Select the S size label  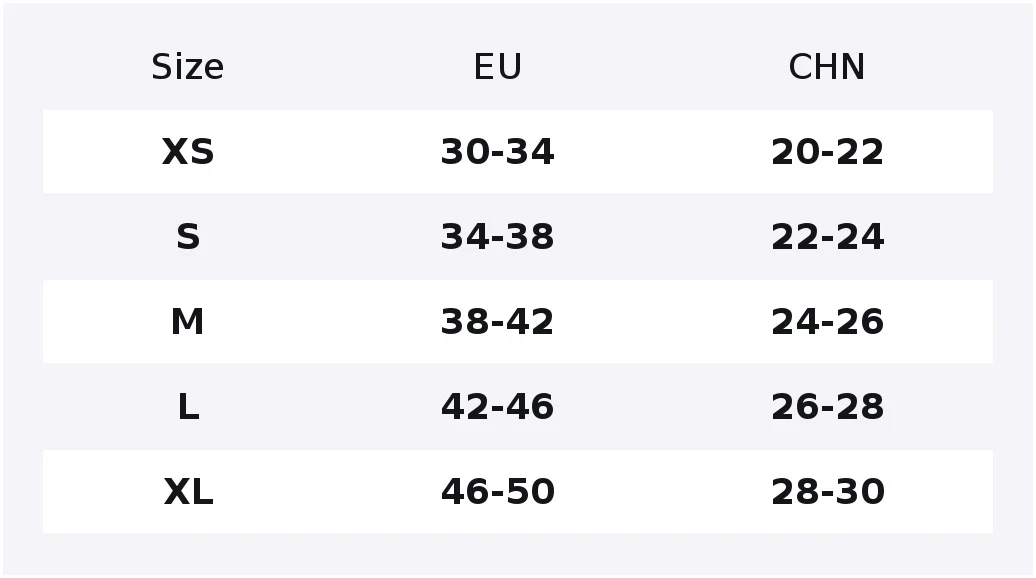coord(188,236)
